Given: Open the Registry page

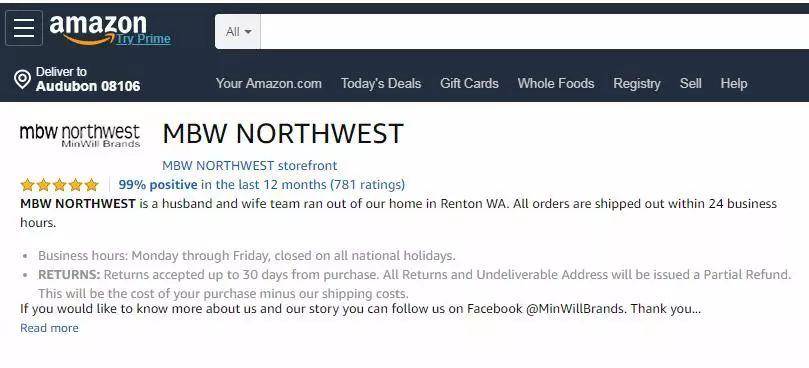Looking at the screenshot, I should [x=637, y=84].
